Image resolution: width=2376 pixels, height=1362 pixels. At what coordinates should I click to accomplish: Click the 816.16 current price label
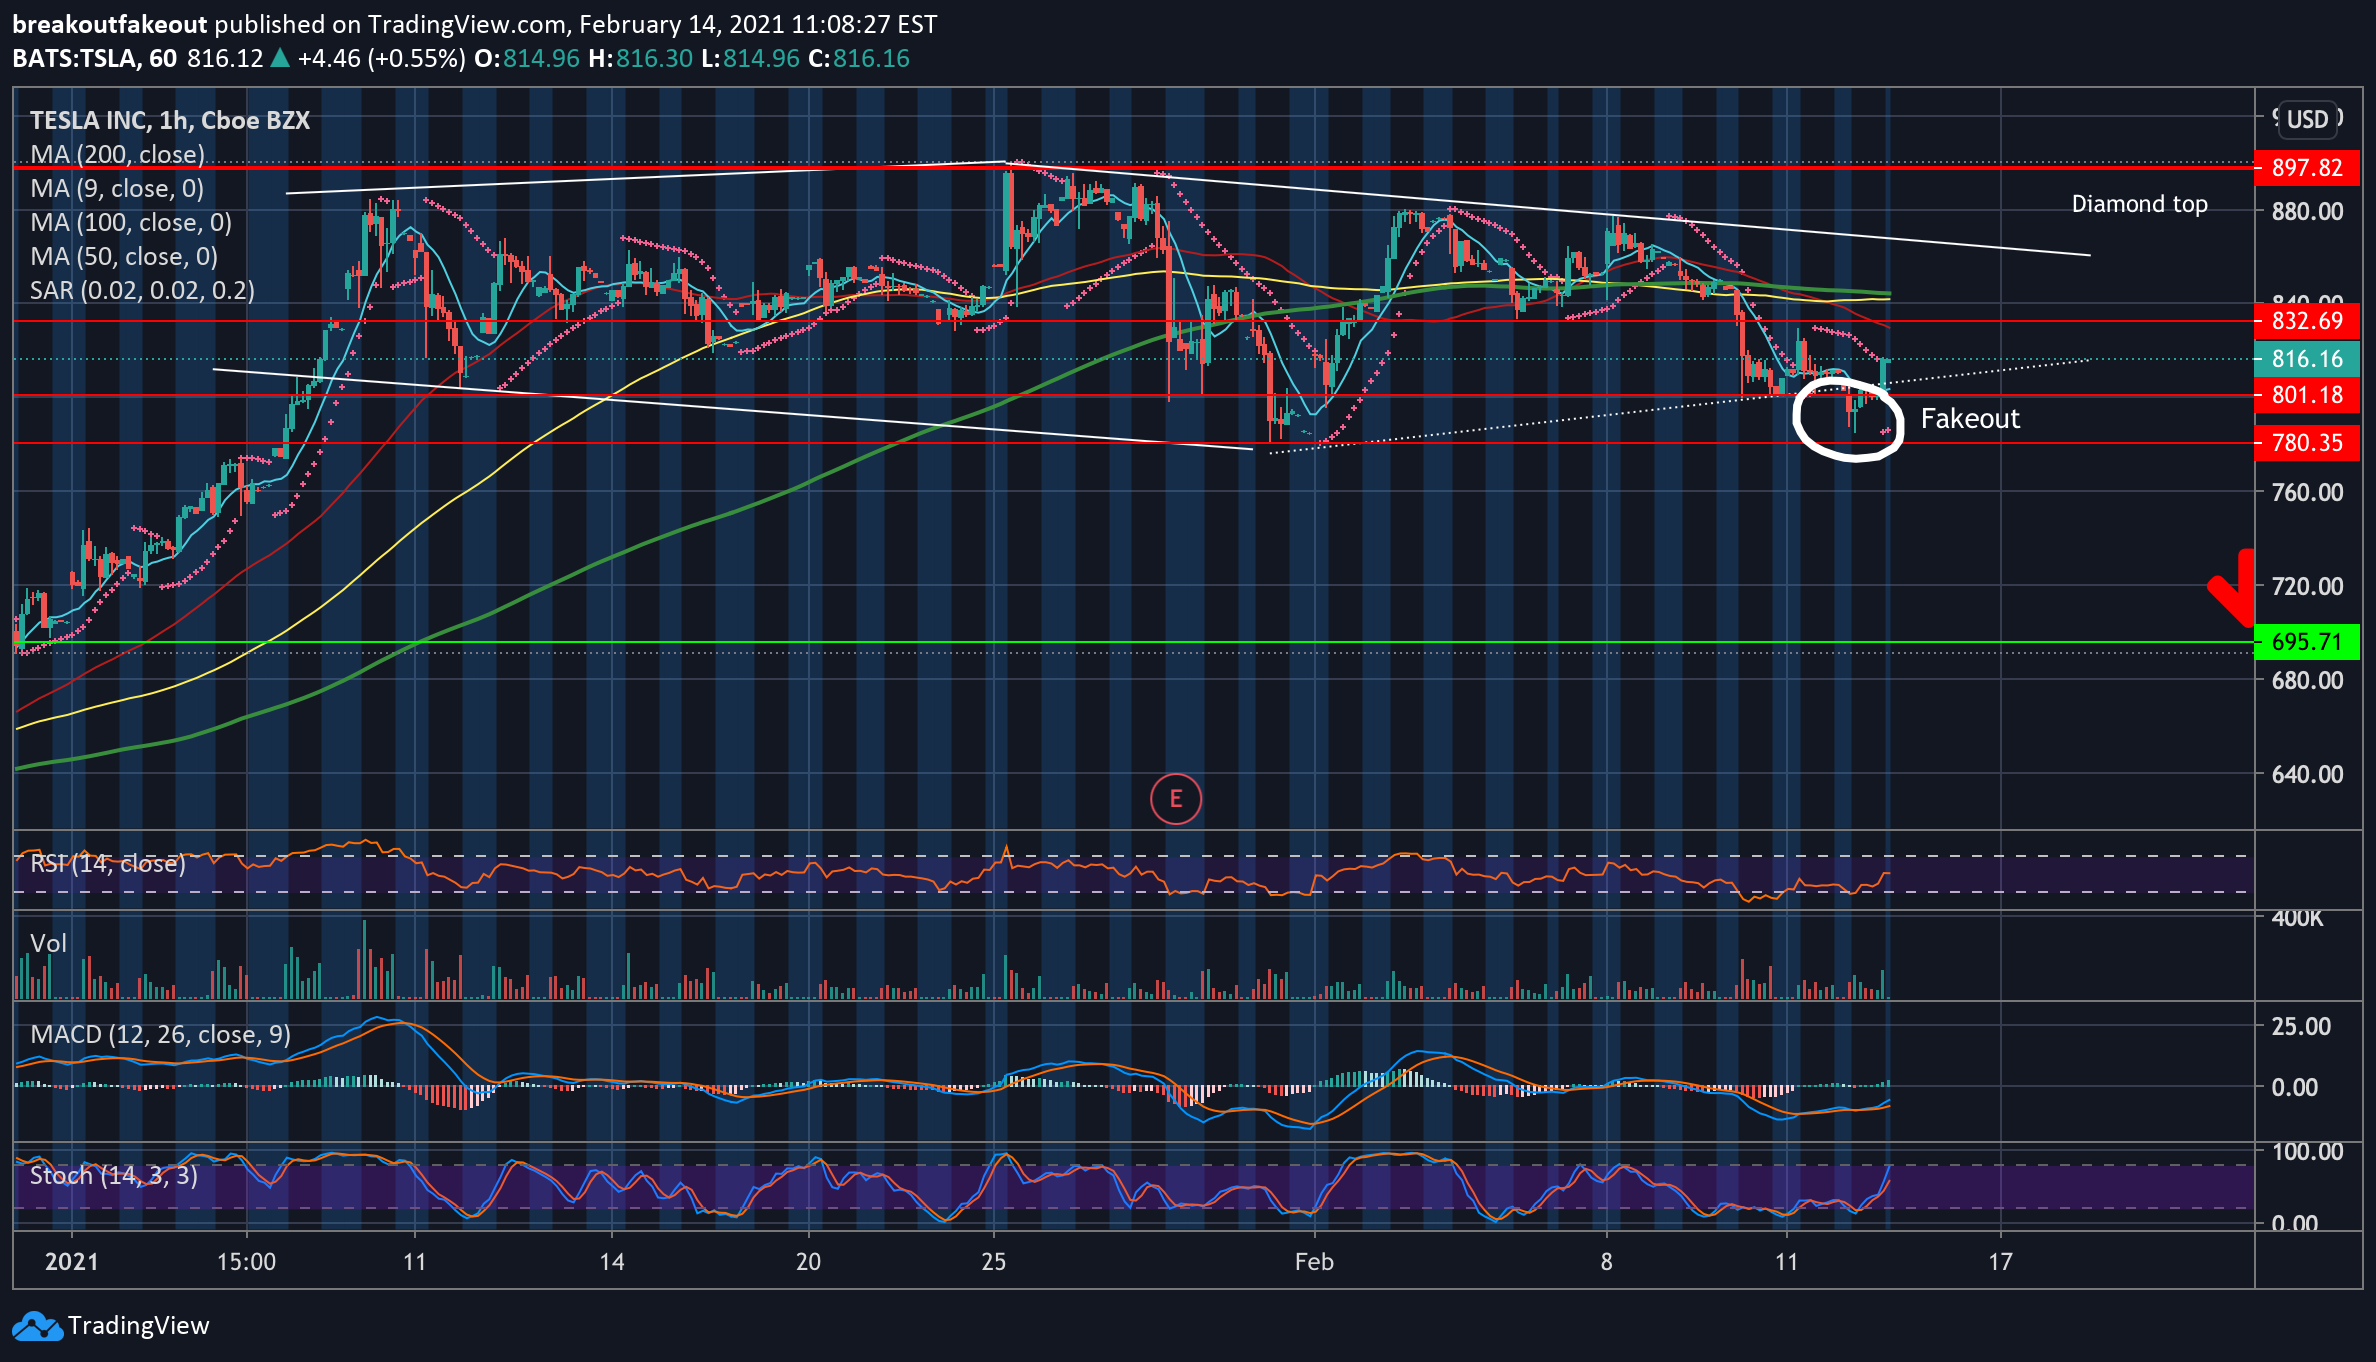tap(2307, 359)
